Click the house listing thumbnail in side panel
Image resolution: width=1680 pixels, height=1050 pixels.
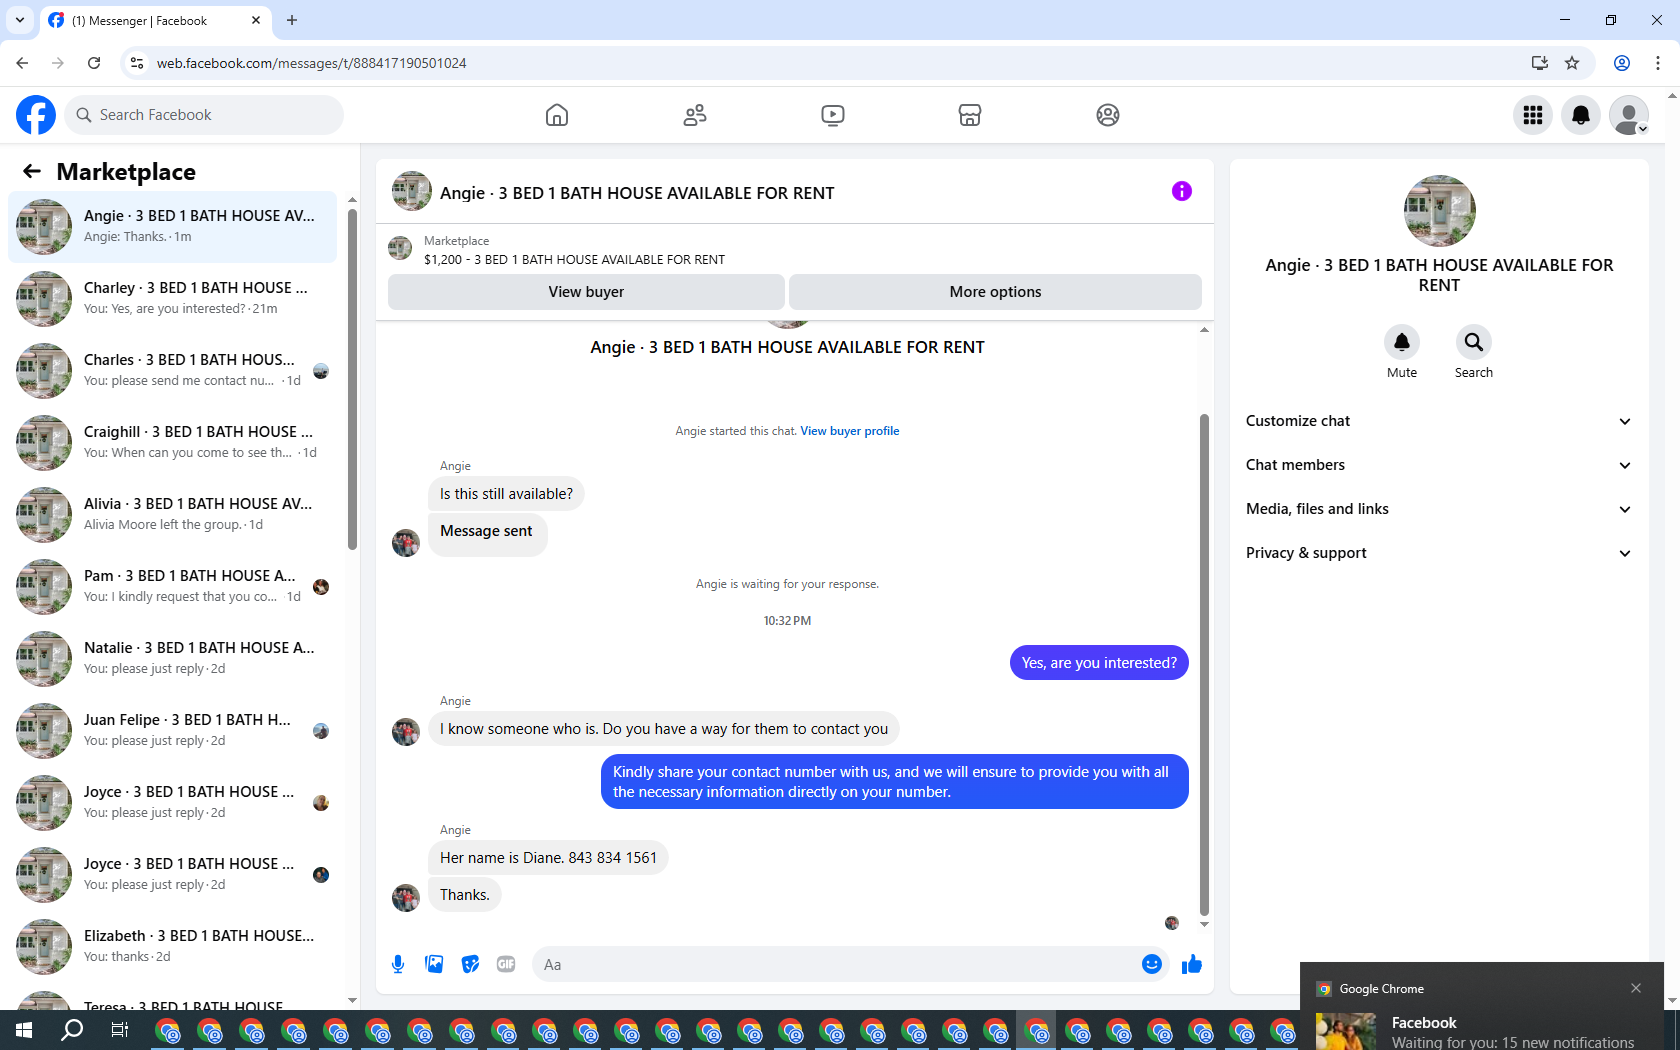1440,211
